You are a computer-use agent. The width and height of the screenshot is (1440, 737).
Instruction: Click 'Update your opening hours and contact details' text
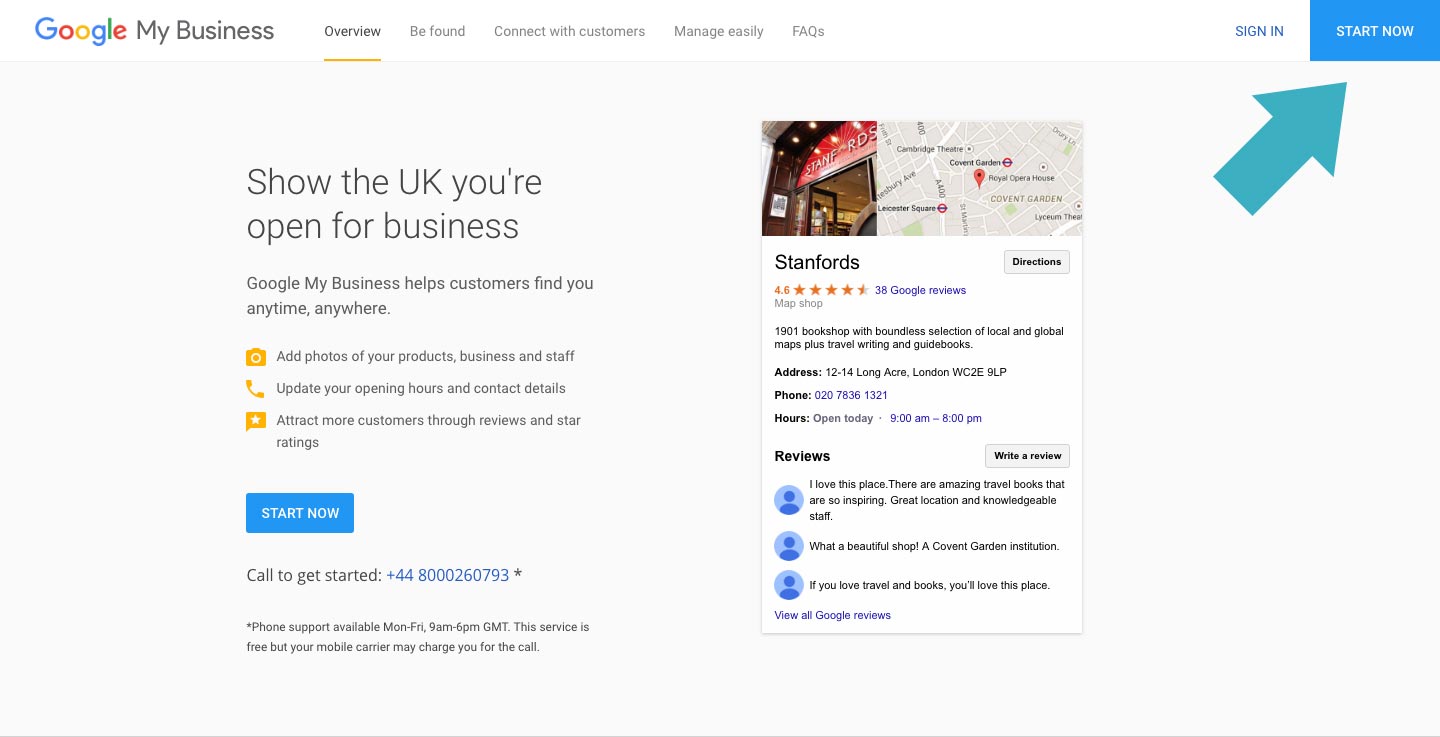click(x=421, y=388)
